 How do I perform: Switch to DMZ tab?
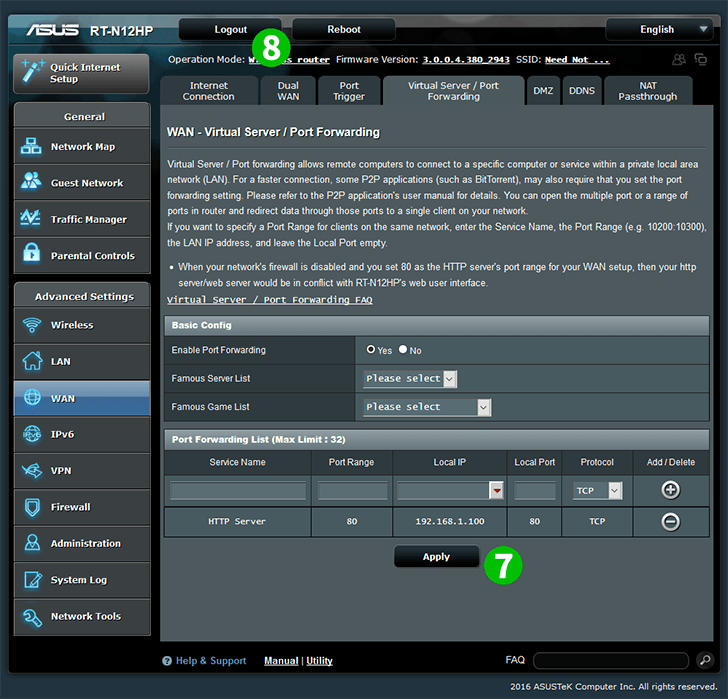point(543,91)
